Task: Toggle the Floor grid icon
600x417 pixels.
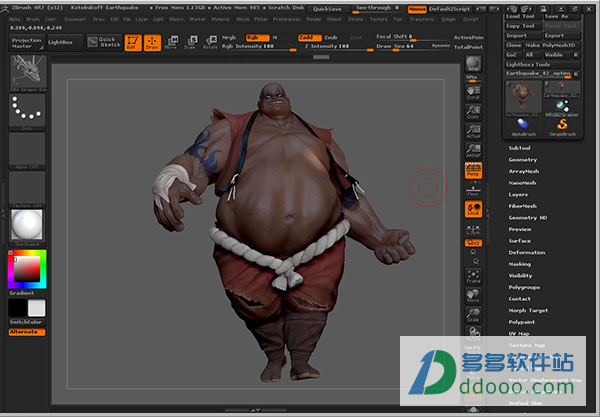Action: pyautogui.click(x=473, y=190)
